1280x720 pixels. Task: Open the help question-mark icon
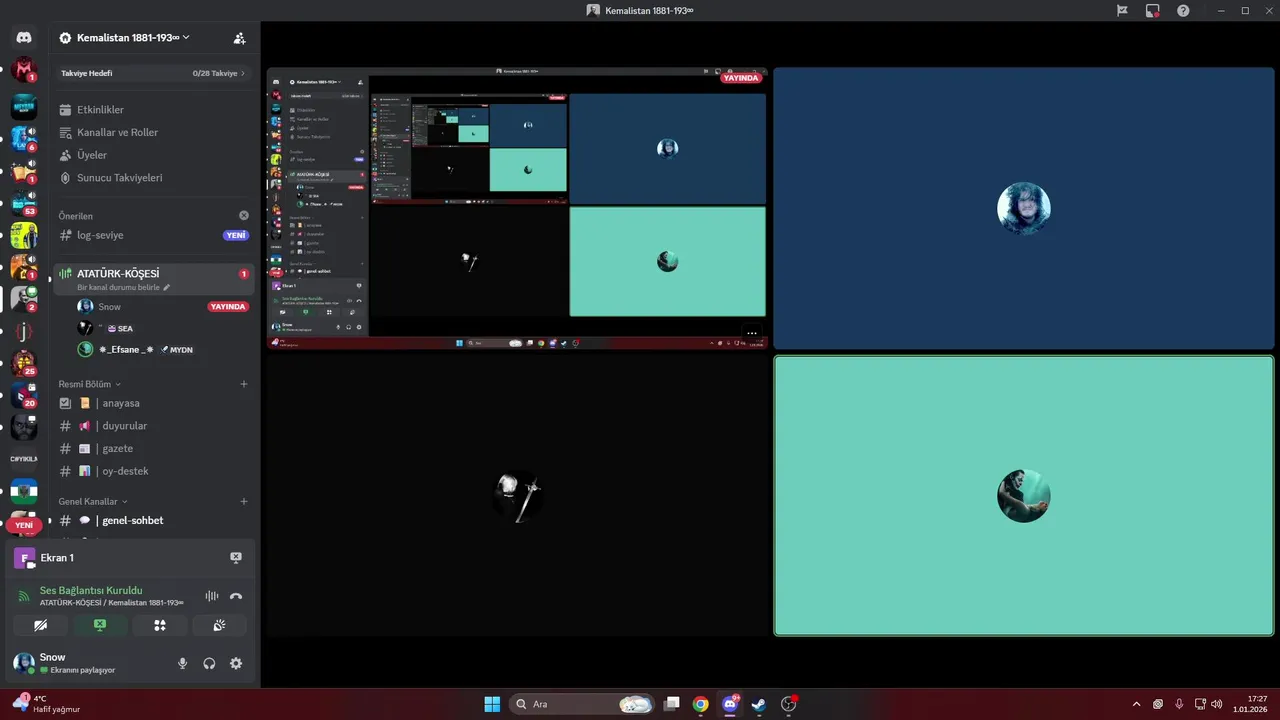coord(1183,10)
